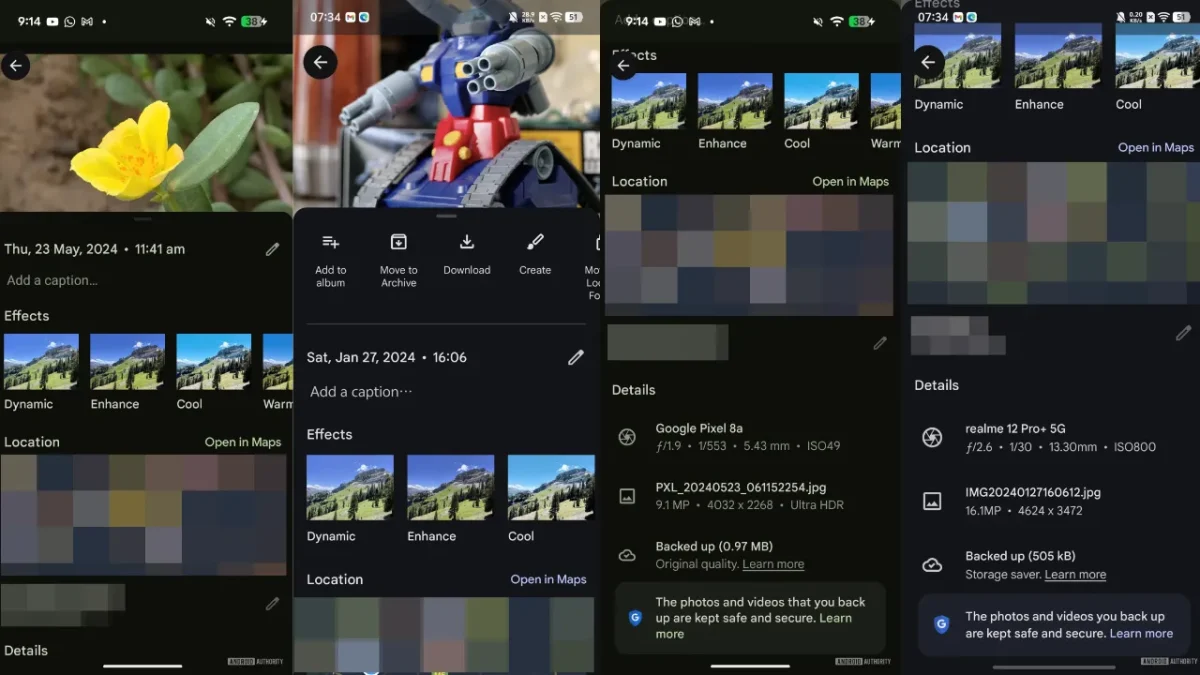This screenshot has width=1200, height=675.
Task: Tap the camera aperture icon beside Google Pixel 8a
Action: pyautogui.click(x=627, y=437)
